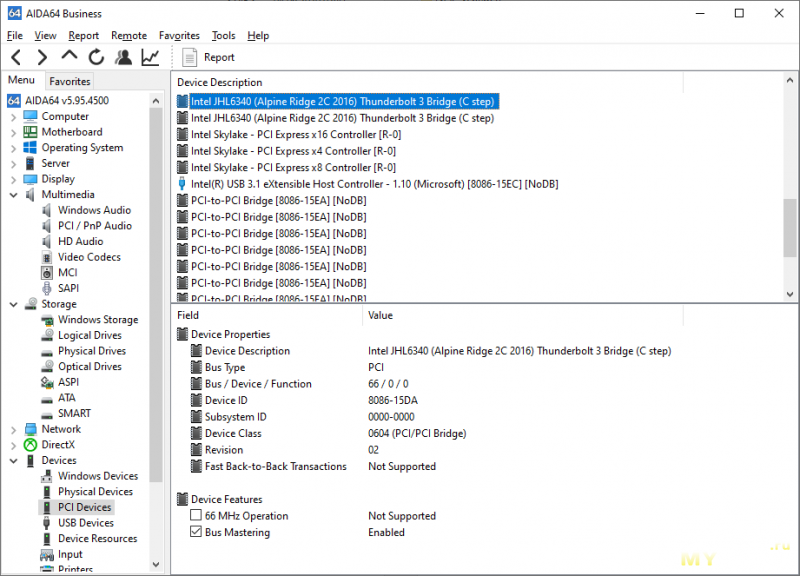Select Motherboard in the tree

click(72, 132)
